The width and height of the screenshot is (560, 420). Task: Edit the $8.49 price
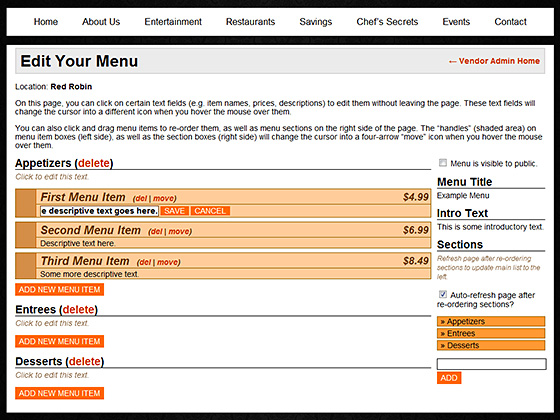(x=416, y=261)
